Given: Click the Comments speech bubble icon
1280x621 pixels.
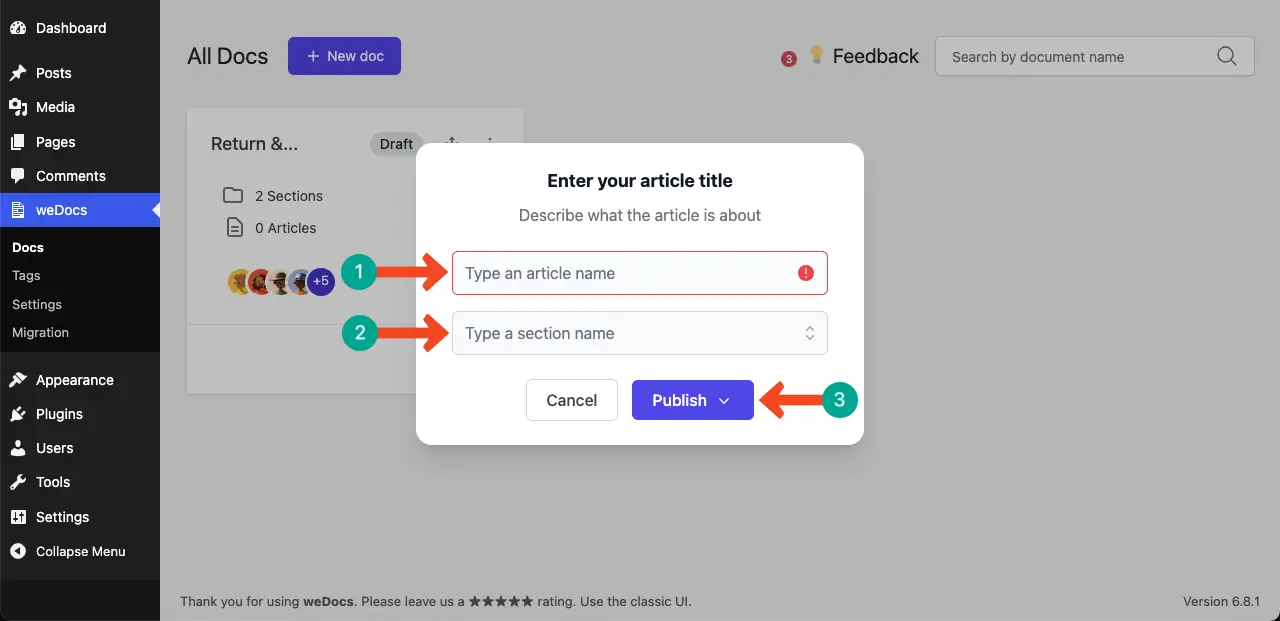Looking at the screenshot, I should pos(18,176).
